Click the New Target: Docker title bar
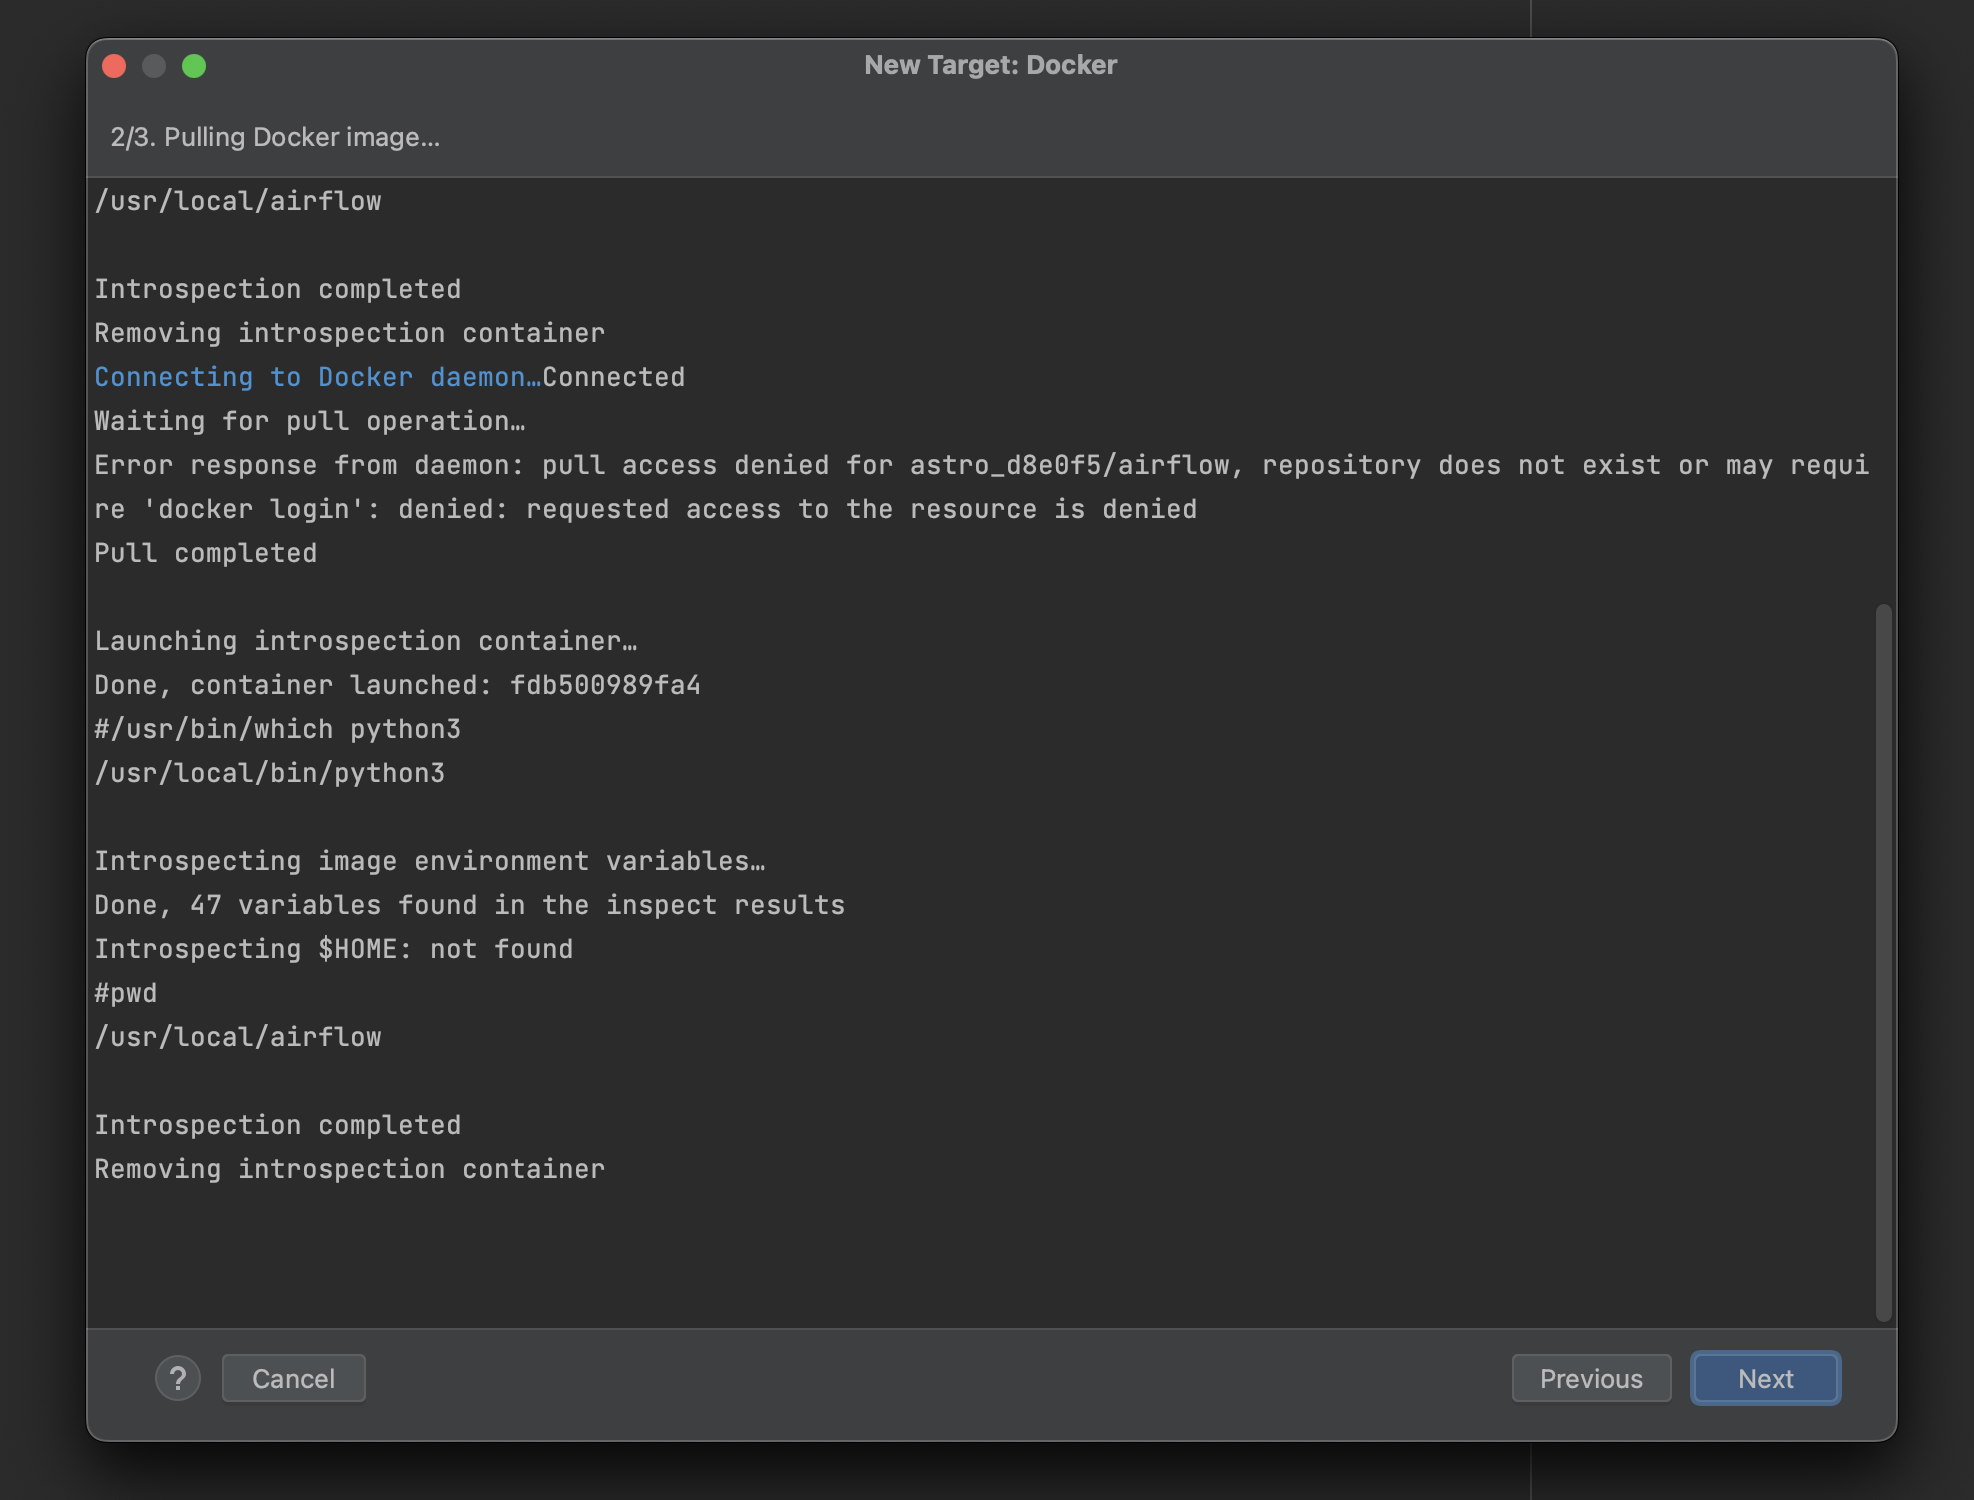The height and width of the screenshot is (1500, 1974). pos(990,64)
